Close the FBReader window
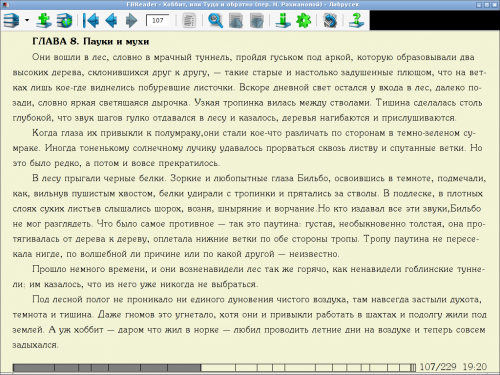This screenshot has height=375, width=500. [494, 5]
